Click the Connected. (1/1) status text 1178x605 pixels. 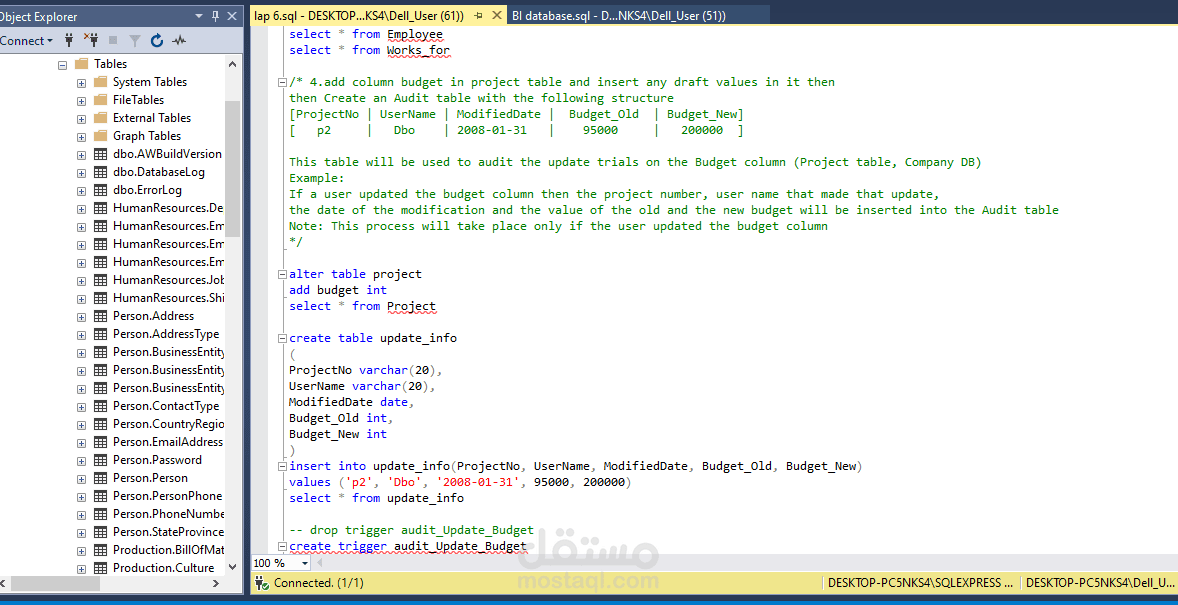point(319,583)
